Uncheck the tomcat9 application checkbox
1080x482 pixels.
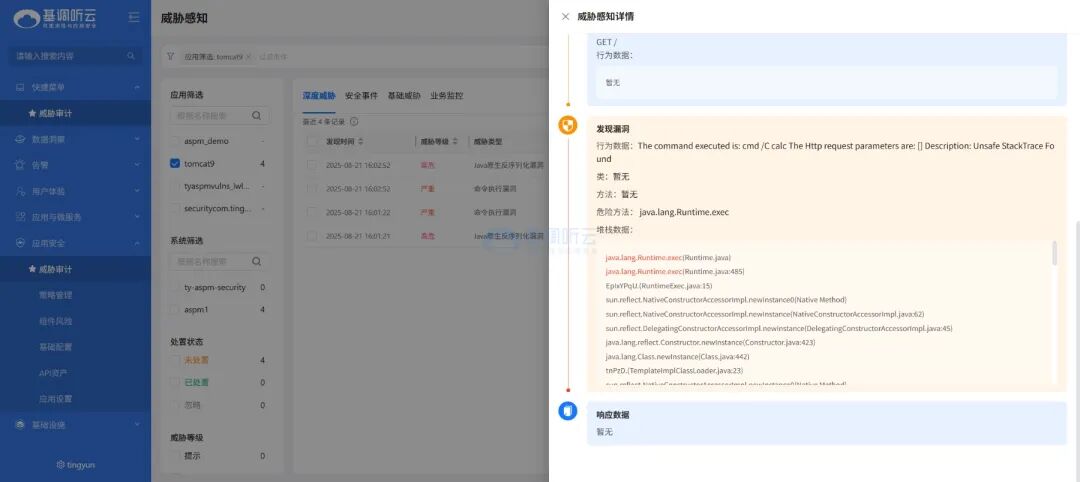click(175, 163)
